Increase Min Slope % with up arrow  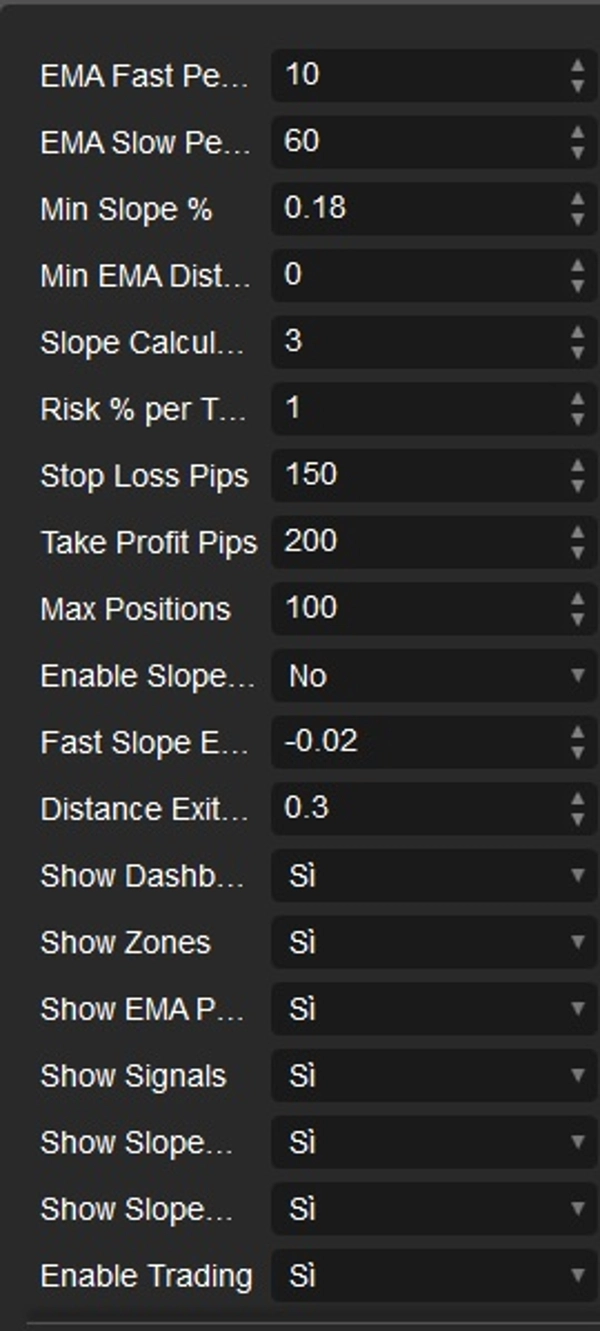[x=577, y=200]
